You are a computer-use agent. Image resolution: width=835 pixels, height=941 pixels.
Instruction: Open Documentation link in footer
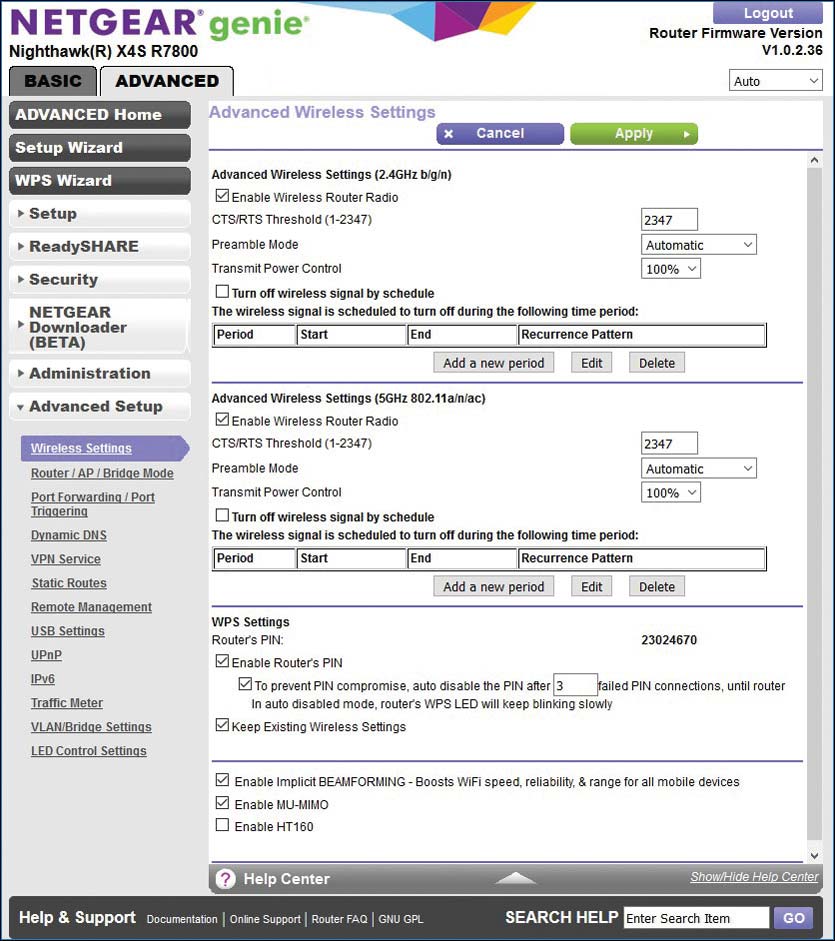click(x=182, y=919)
